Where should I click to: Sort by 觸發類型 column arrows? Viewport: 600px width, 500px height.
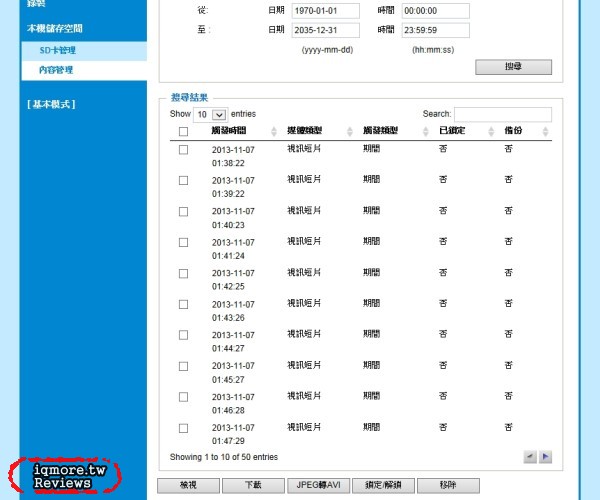[426, 131]
